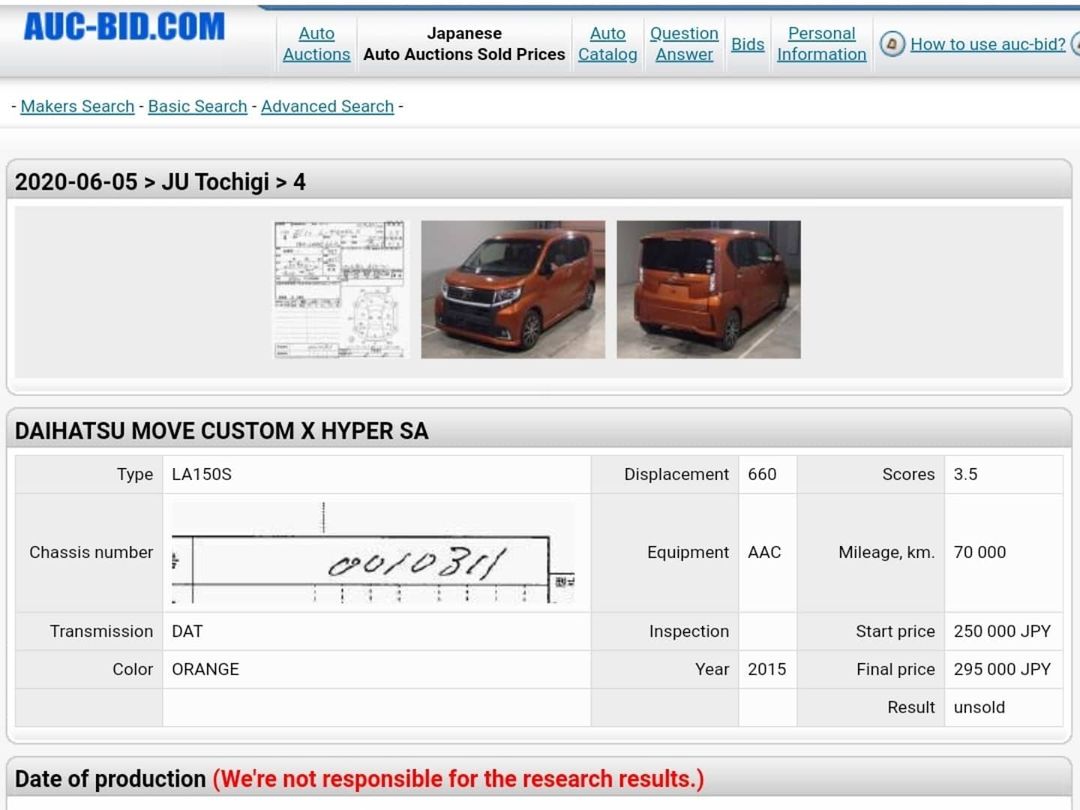Click the red research results disclaimer
This screenshot has height=810, width=1080.
[458, 779]
